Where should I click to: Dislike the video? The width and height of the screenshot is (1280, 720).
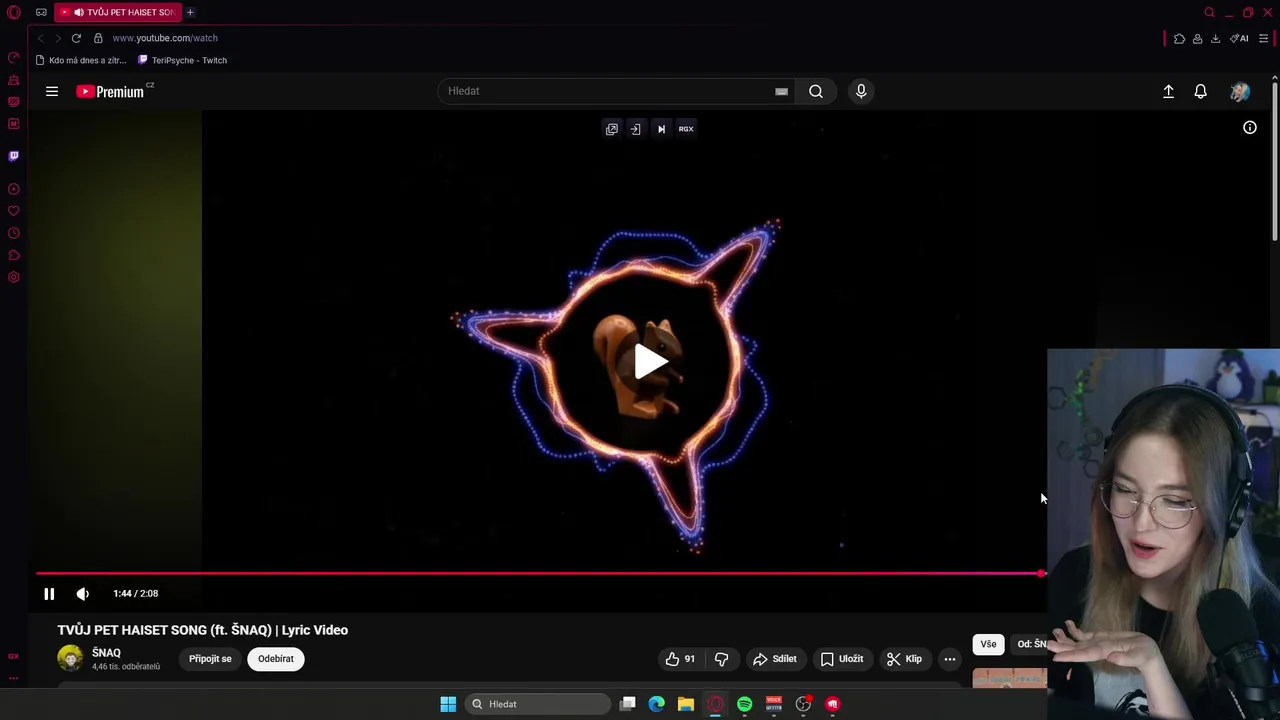click(721, 659)
